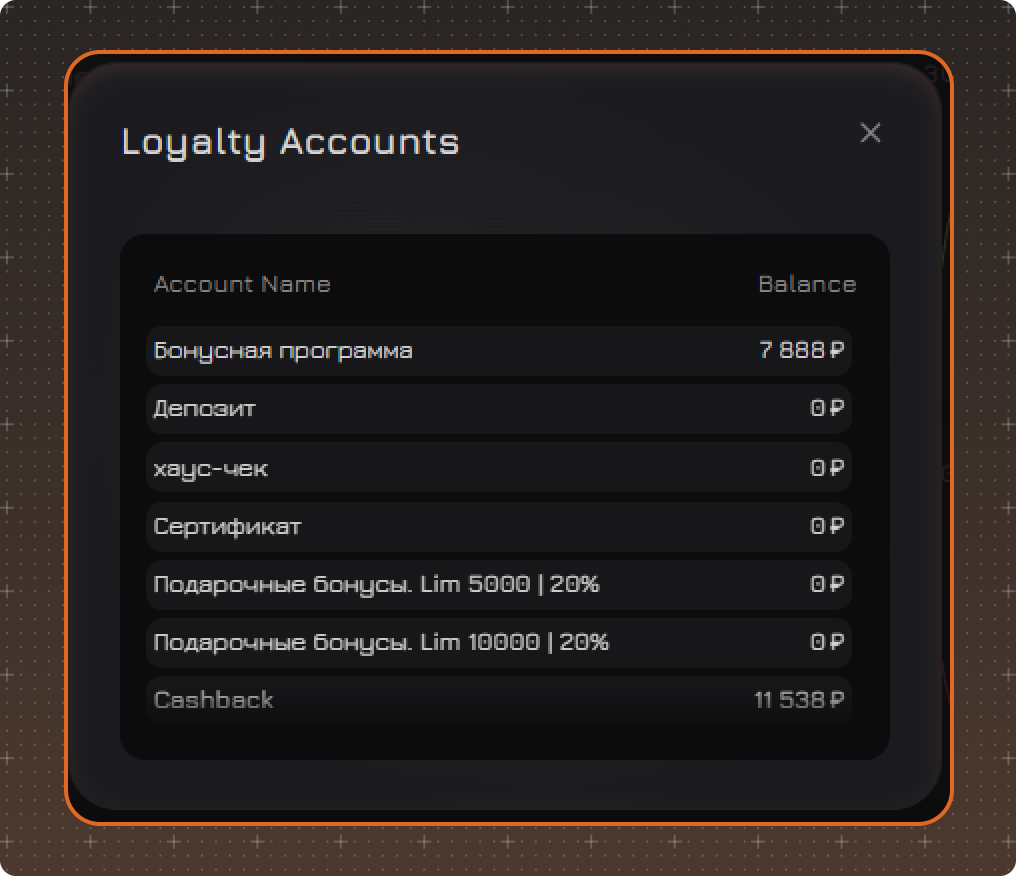Select the Депозит account row

(499, 409)
